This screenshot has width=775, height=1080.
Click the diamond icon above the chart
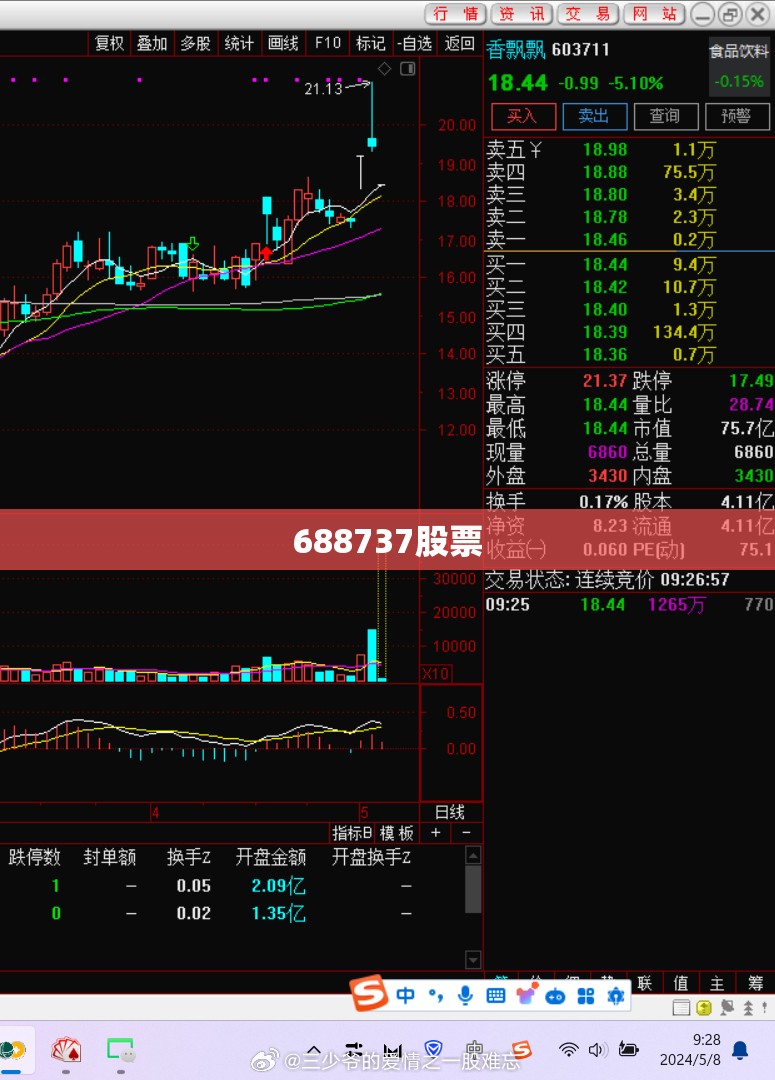[384, 68]
